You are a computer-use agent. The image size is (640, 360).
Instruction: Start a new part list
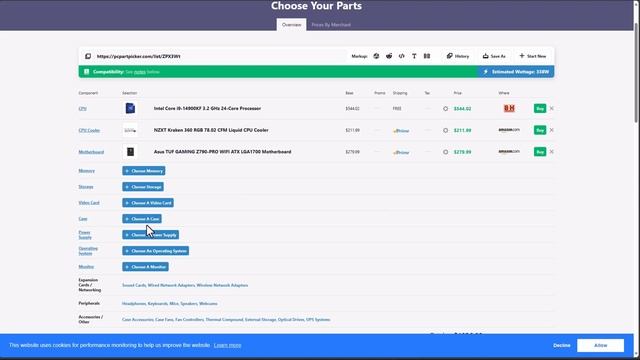pos(532,56)
